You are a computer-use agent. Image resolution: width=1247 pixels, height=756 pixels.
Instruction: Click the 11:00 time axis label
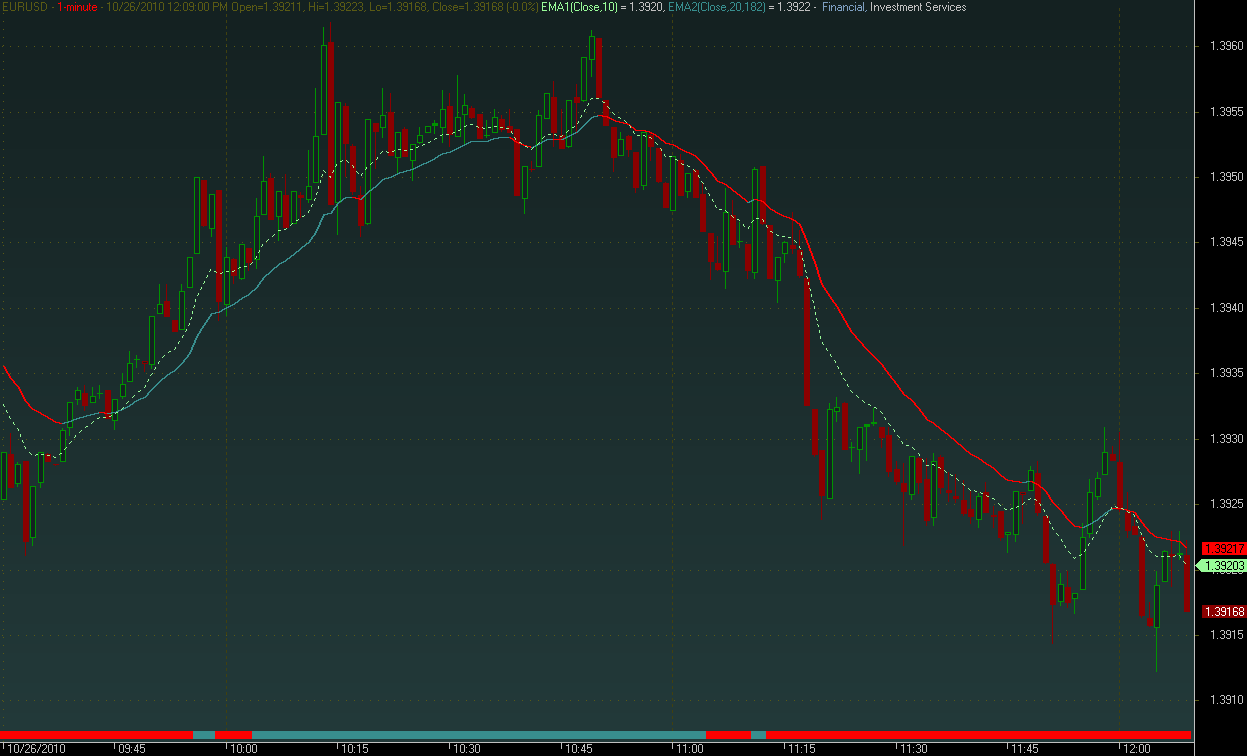(x=690, y=748)
